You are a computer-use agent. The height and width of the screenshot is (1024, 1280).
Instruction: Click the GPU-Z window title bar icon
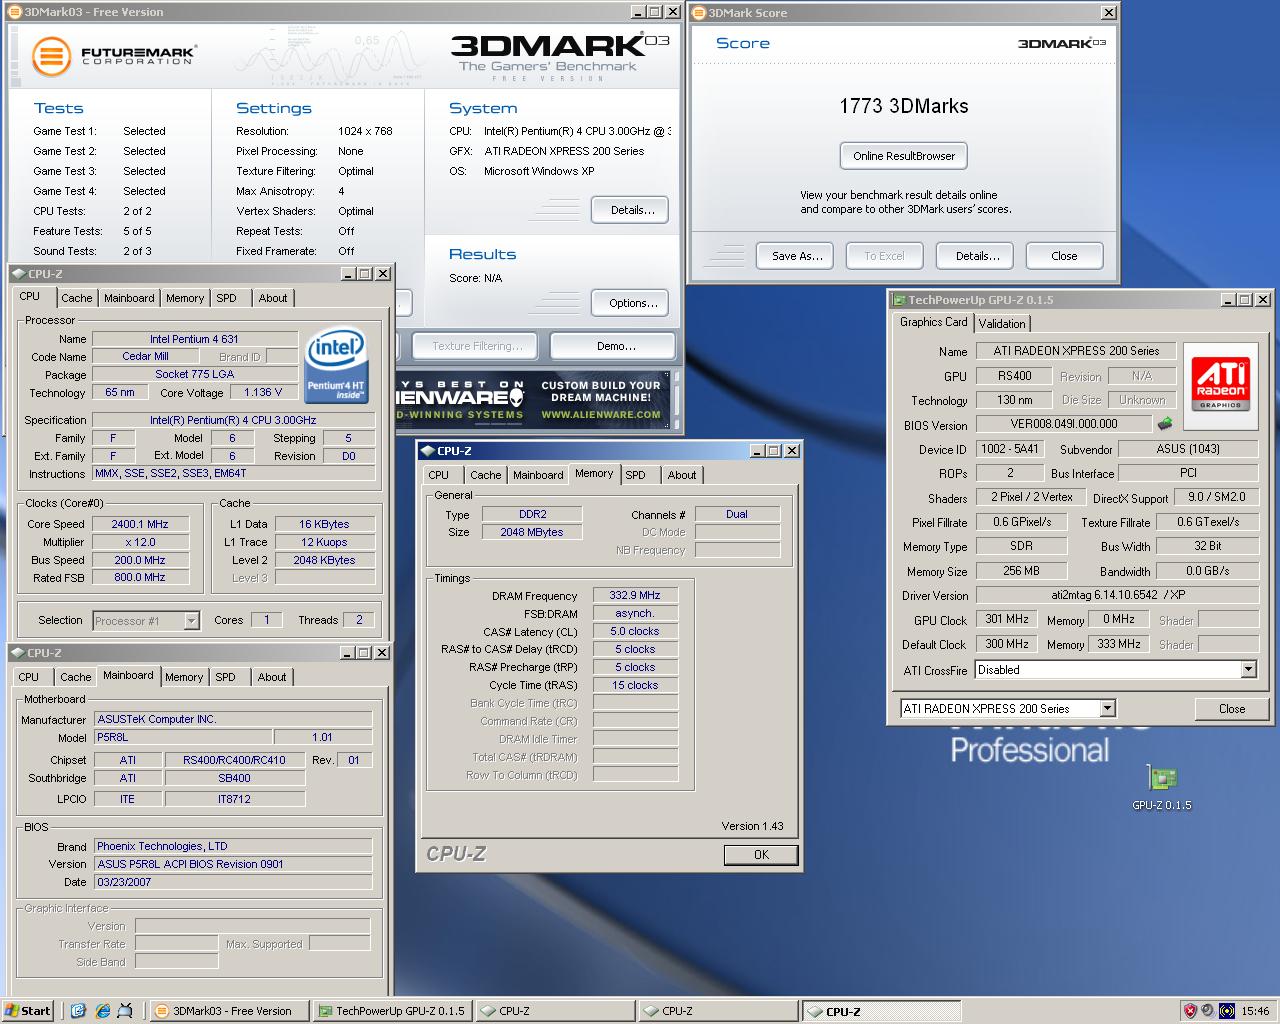pos(898,300)
